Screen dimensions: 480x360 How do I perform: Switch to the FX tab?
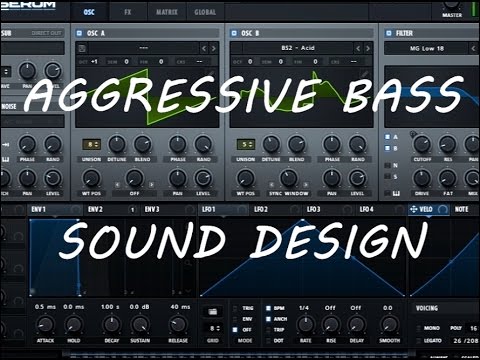click(x=128, y=12)
